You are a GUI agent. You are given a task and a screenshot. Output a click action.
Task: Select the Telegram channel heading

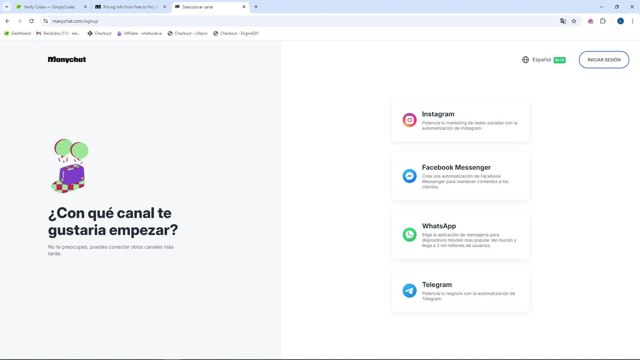coord(437,284)
